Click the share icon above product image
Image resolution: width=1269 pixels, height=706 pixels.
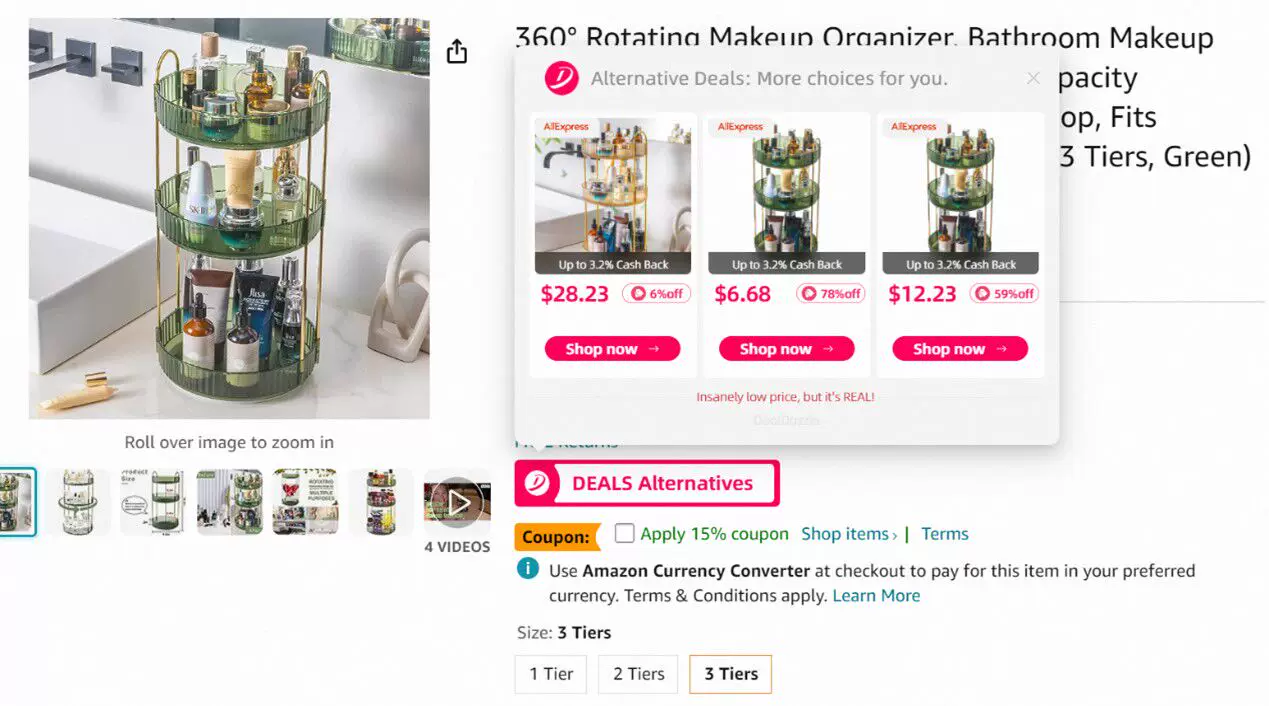tap(457, 52)
